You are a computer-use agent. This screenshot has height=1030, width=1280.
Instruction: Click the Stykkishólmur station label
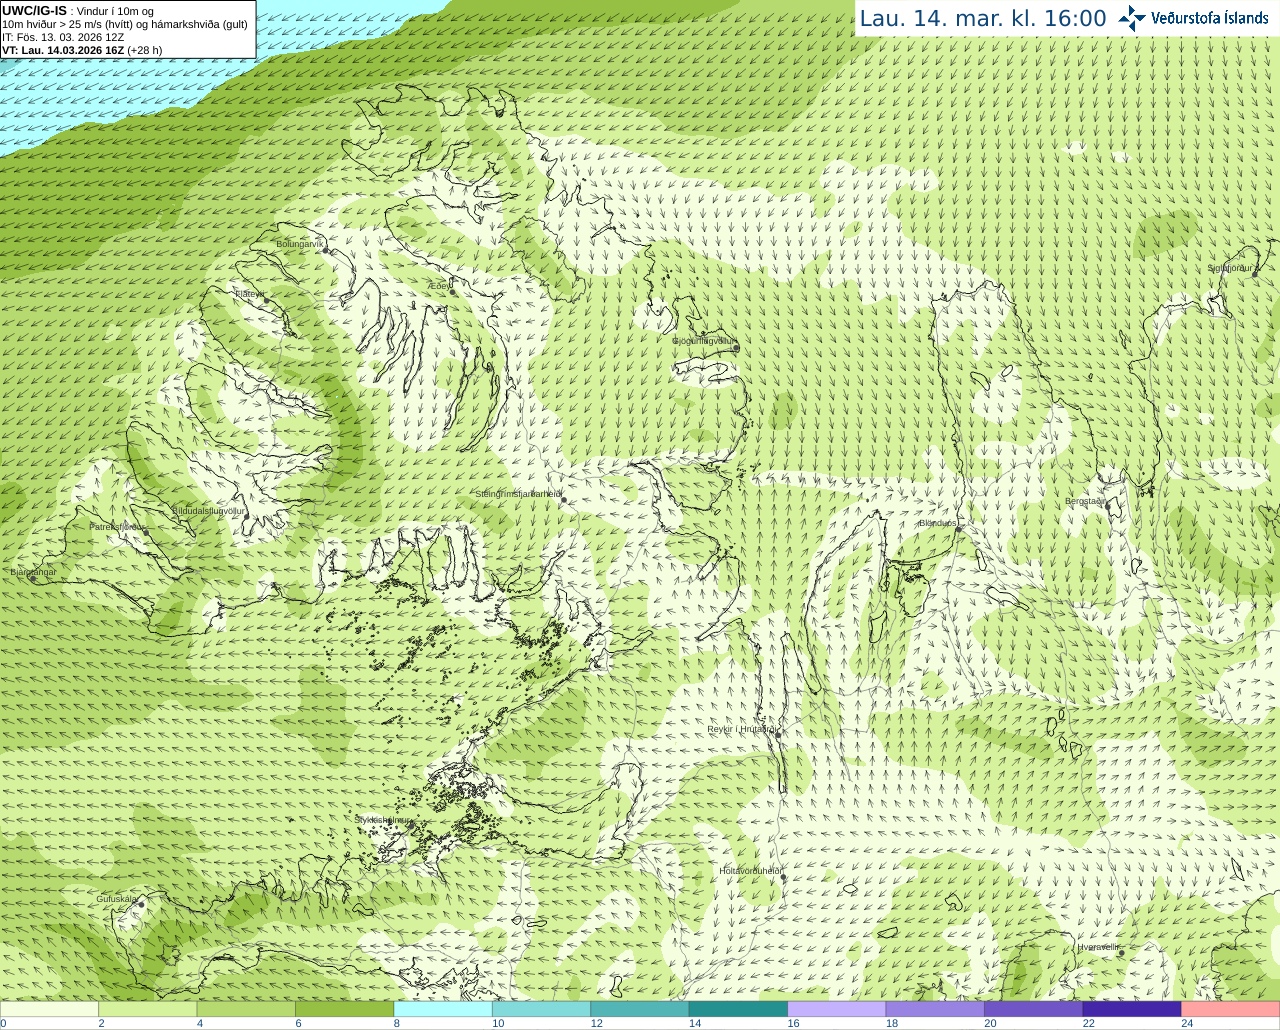coord(382,819)
